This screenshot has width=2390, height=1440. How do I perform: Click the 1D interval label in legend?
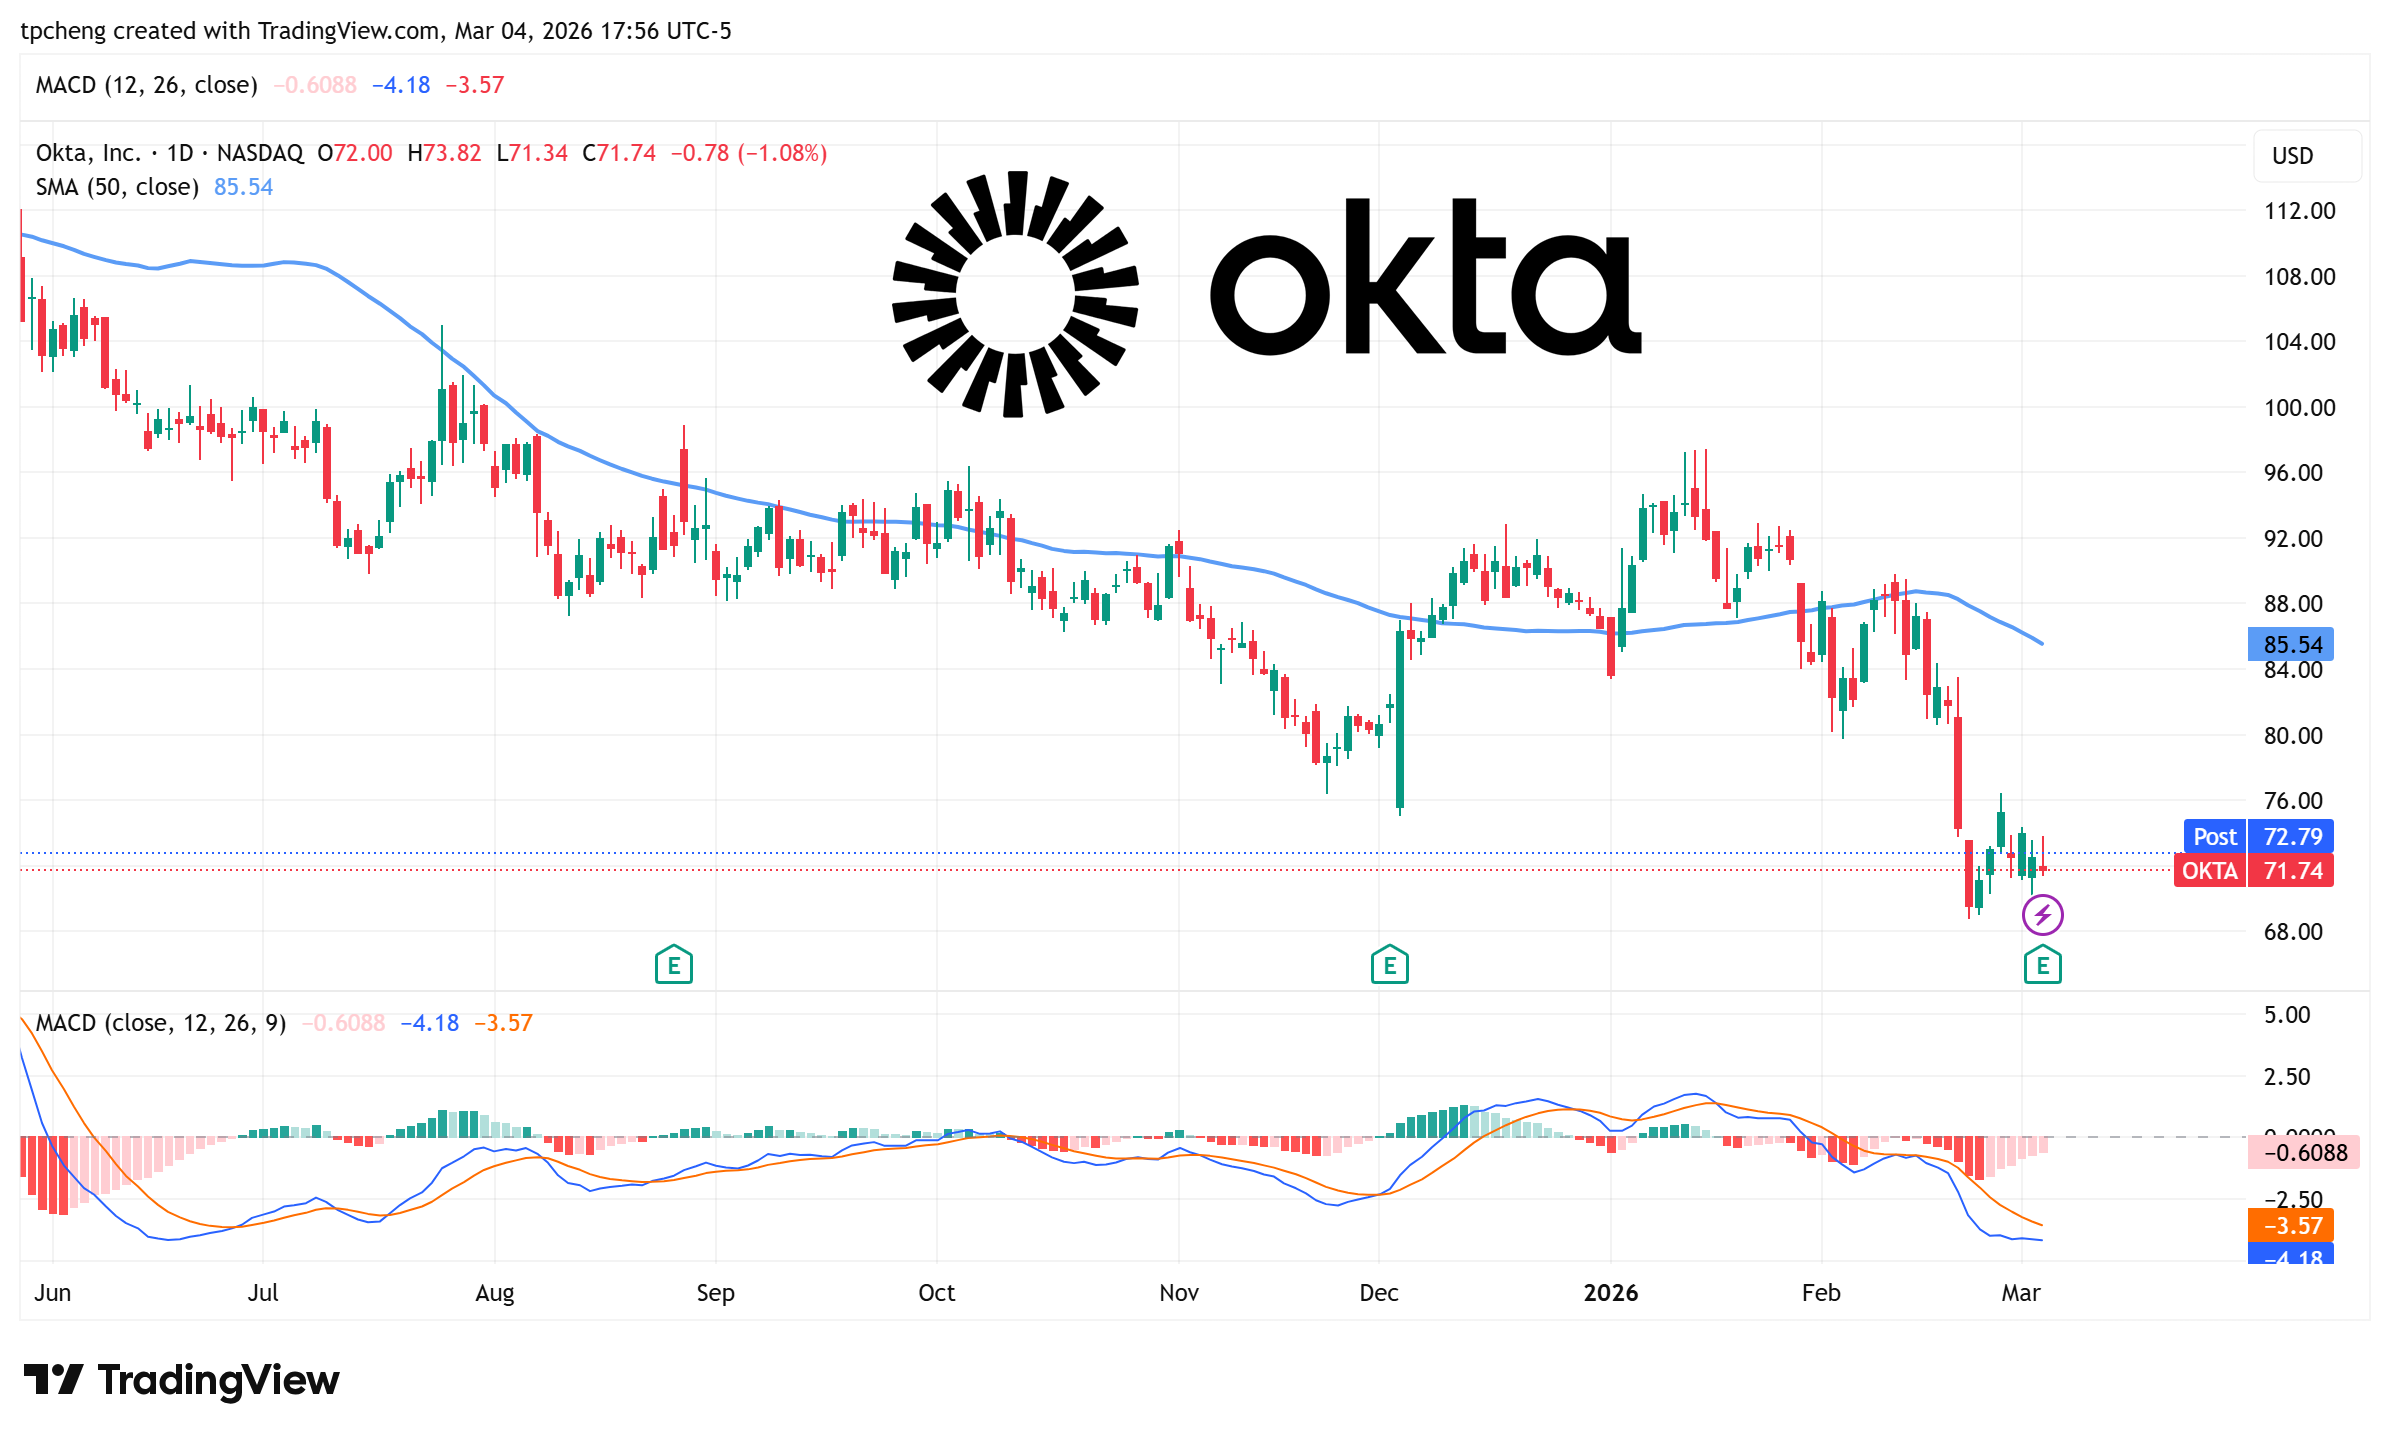click(180, 153)
